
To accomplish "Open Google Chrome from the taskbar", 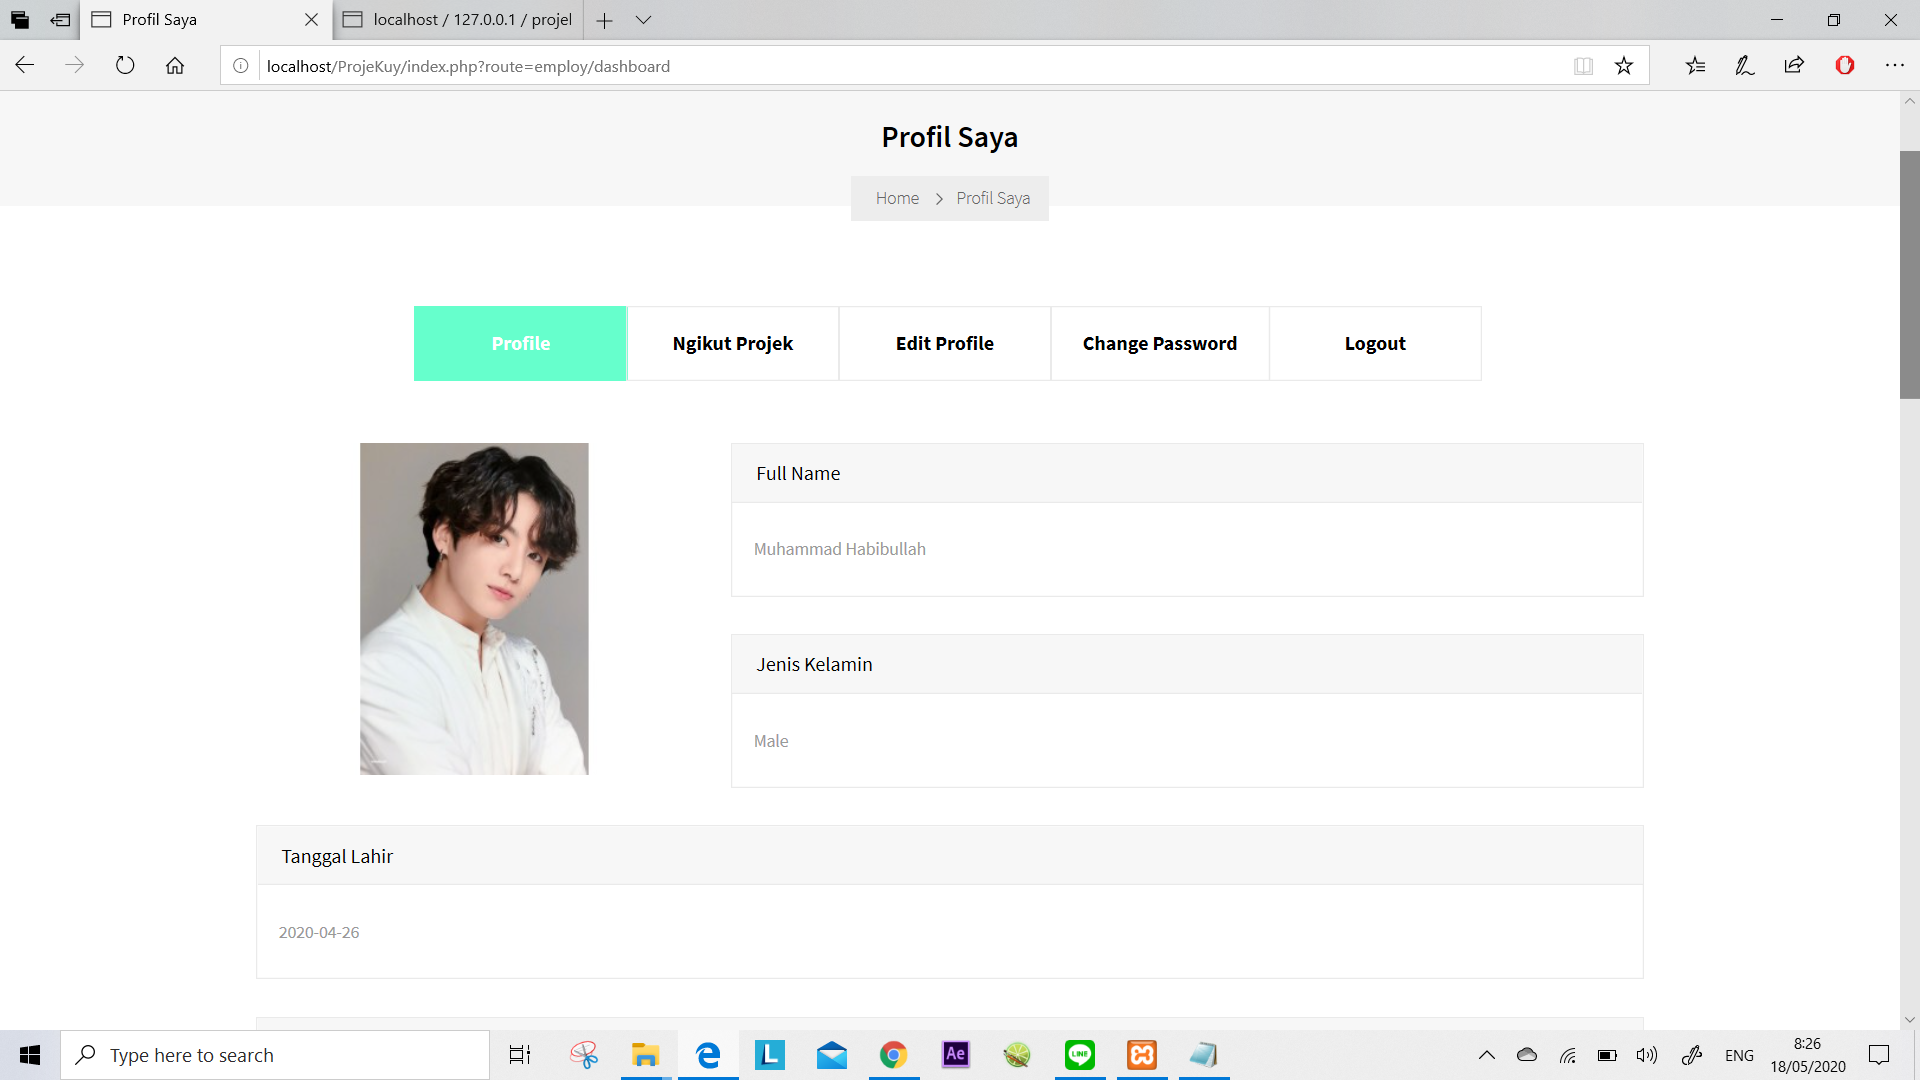I will [x=893, y=1055].
